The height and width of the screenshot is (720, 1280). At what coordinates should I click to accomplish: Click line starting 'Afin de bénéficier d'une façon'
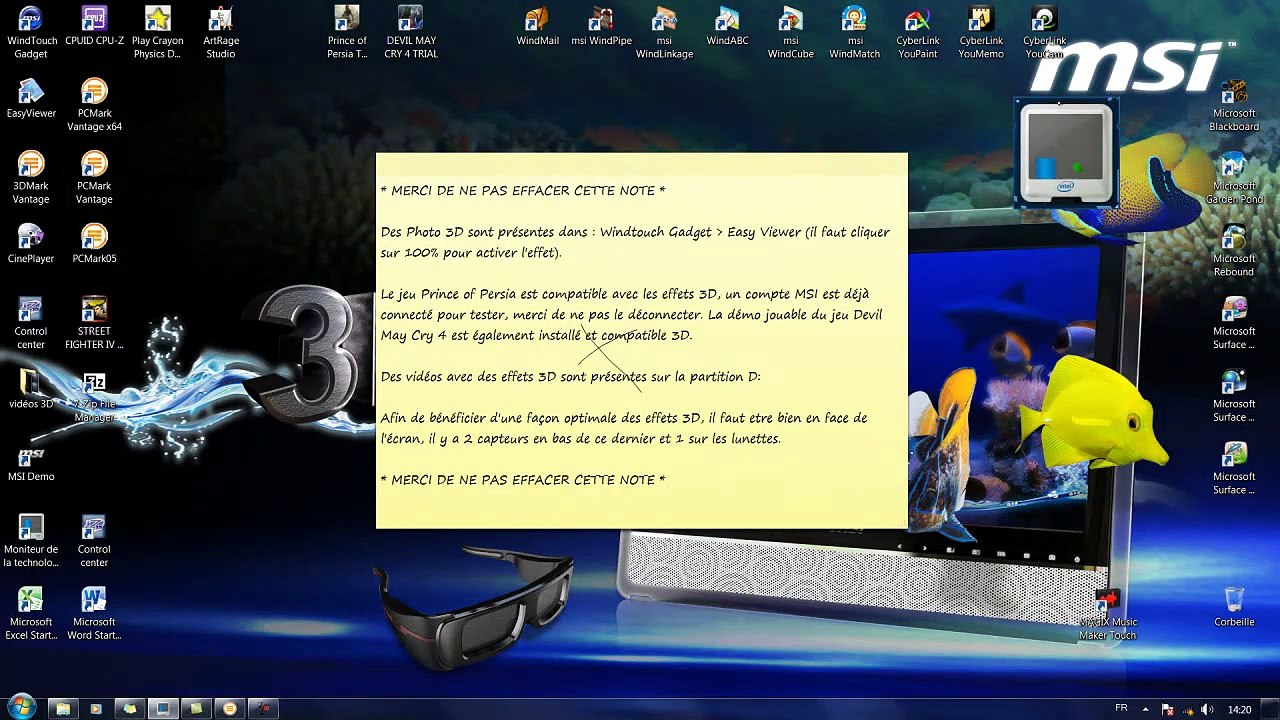[623, 418]
